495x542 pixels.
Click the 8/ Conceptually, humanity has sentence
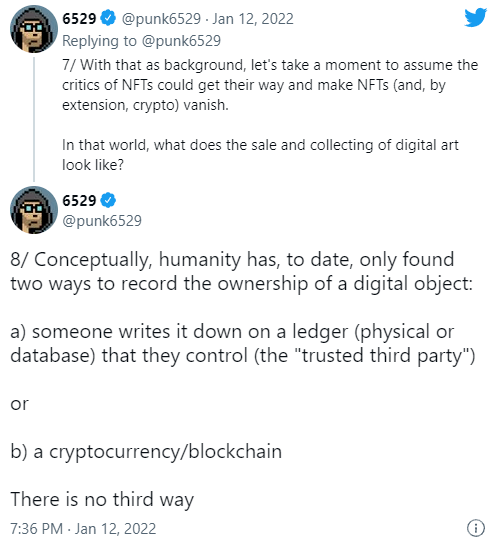pos(241,272)
